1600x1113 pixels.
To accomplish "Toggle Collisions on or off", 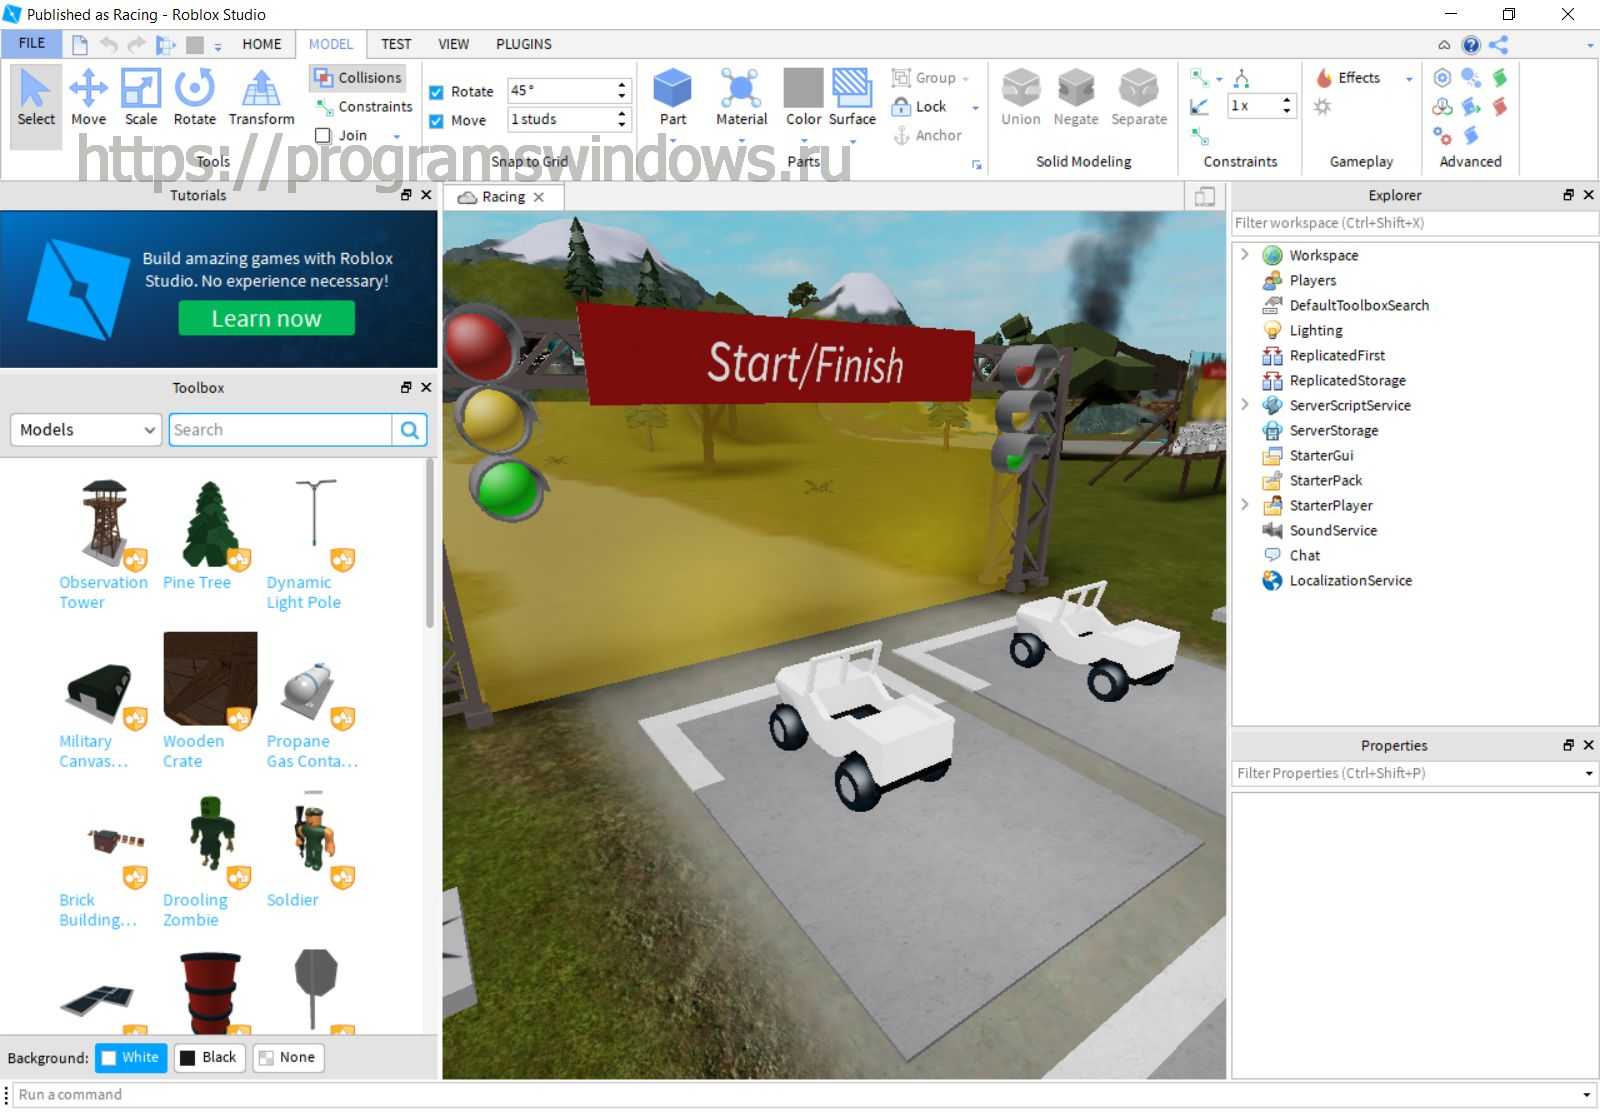I will click(x=357, y=77).
